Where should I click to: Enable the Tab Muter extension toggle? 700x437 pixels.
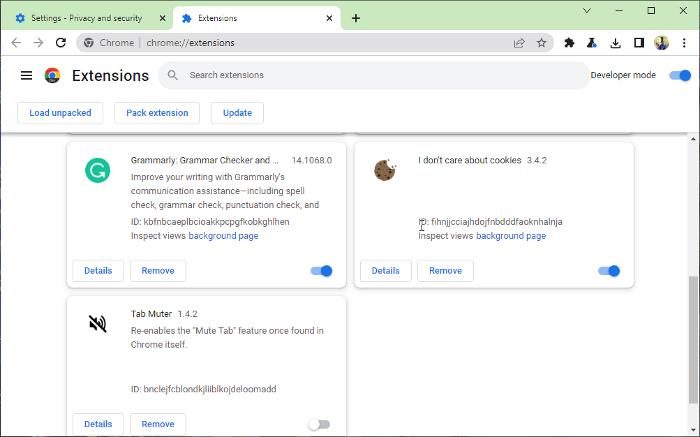tap(319, 424)
